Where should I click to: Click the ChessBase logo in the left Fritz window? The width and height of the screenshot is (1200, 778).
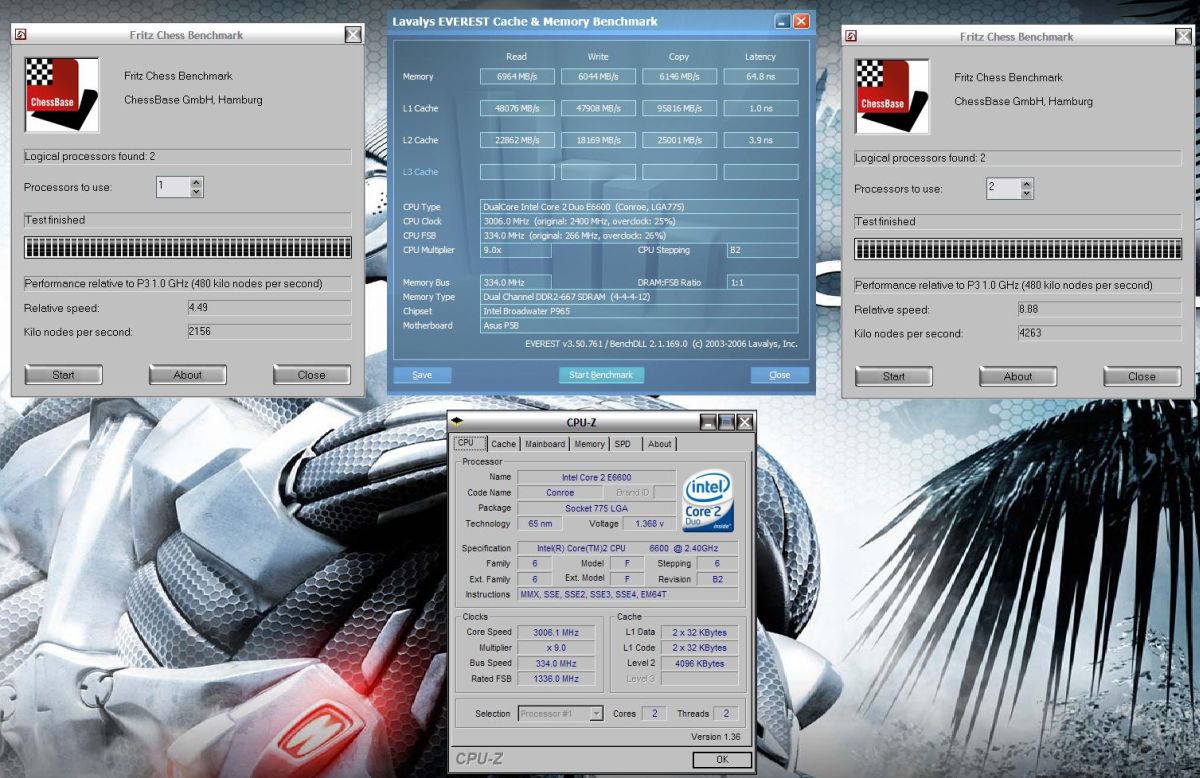pos(62,95)
